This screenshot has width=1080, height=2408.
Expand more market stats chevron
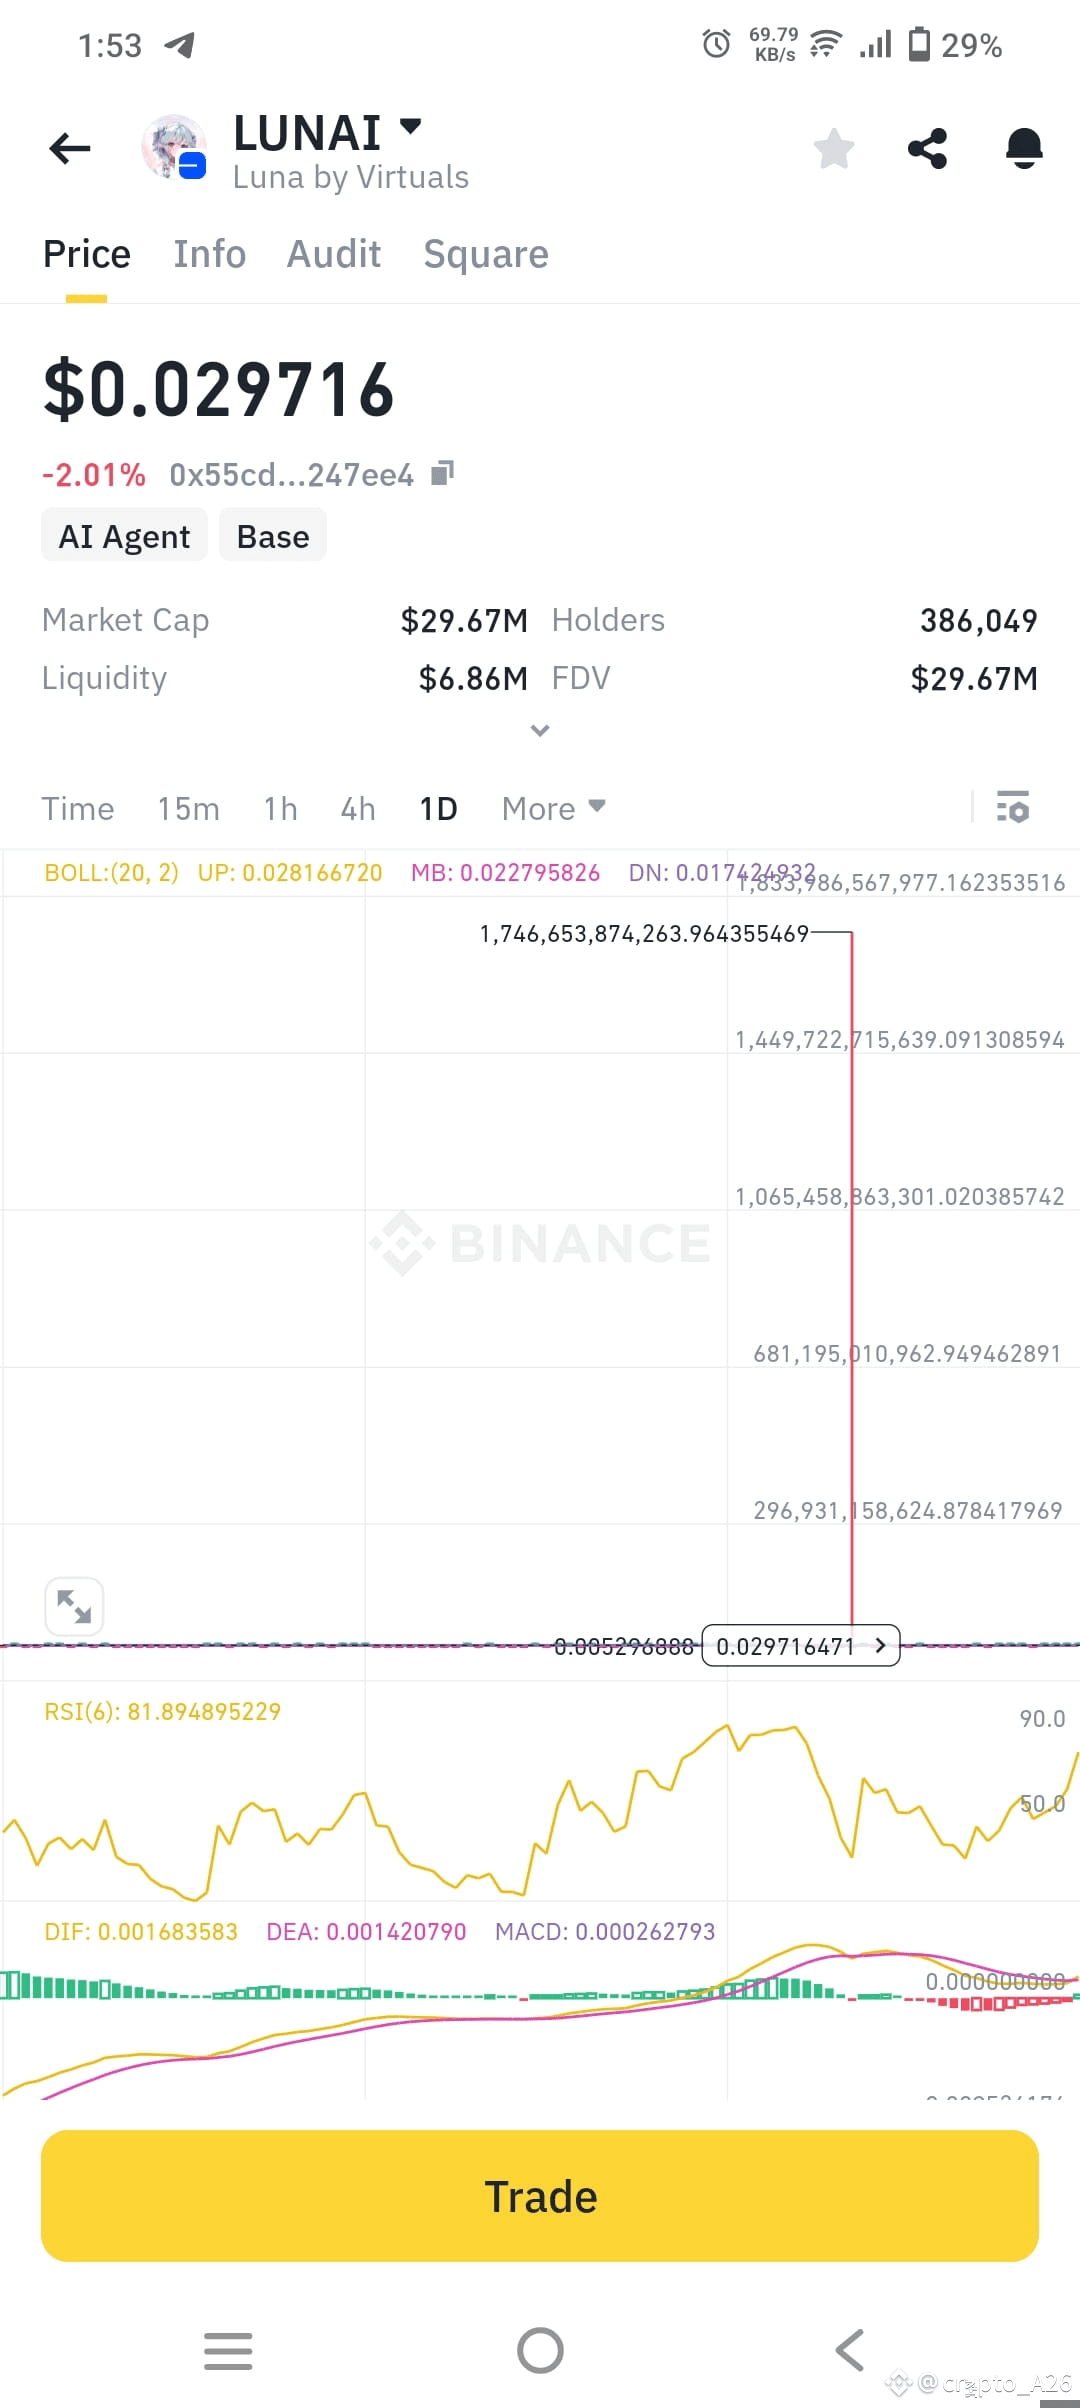(540, 730)
